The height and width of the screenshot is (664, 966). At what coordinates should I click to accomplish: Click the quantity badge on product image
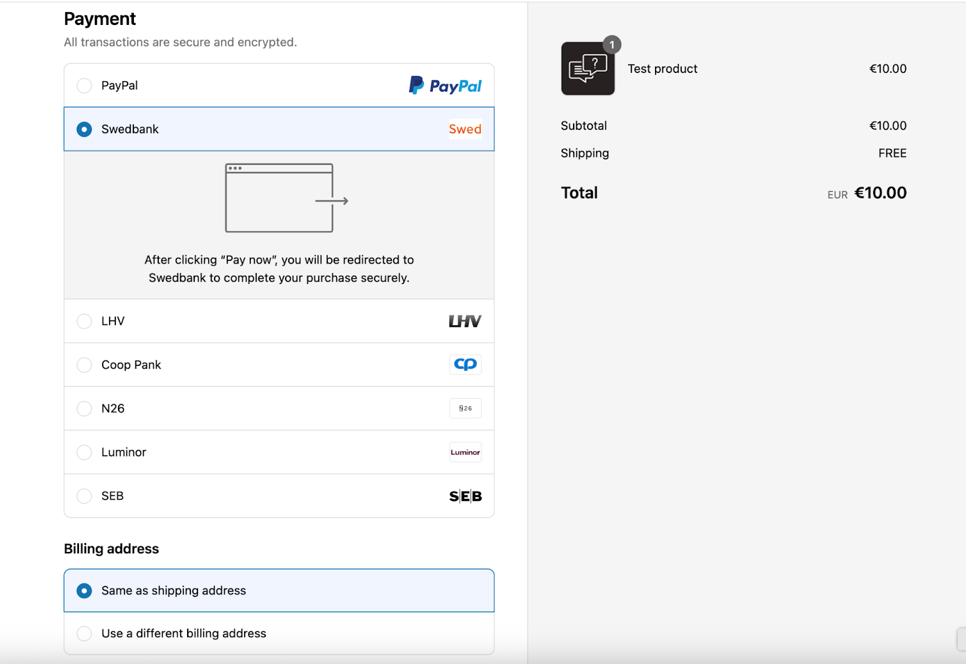pyautogui.click(x=612, y=44)
